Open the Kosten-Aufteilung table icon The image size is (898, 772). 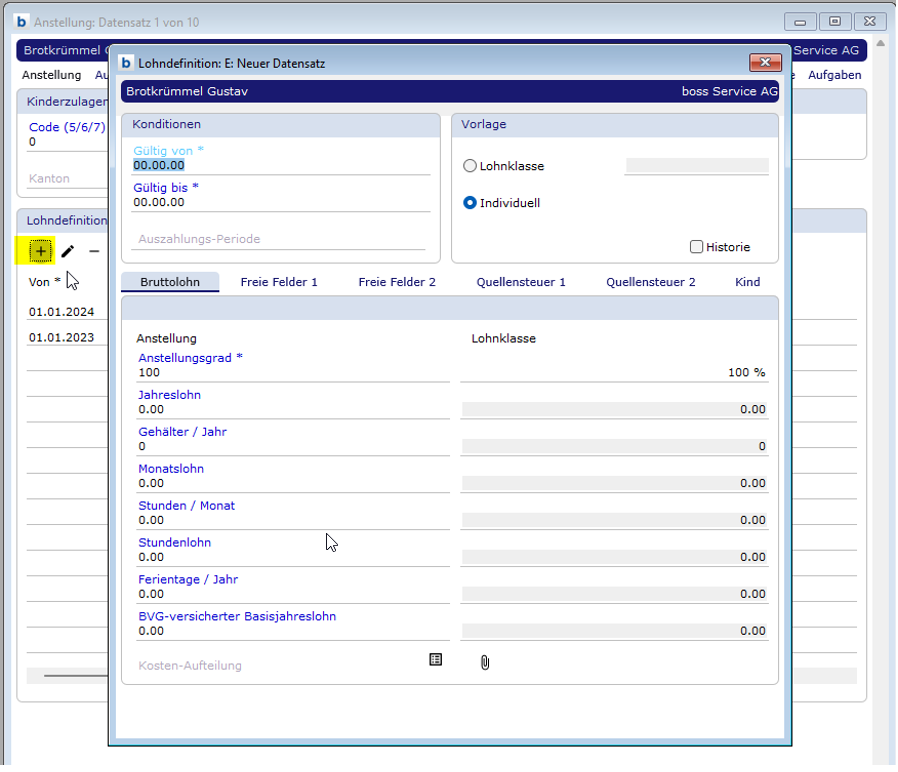click(x=435, y=660)
